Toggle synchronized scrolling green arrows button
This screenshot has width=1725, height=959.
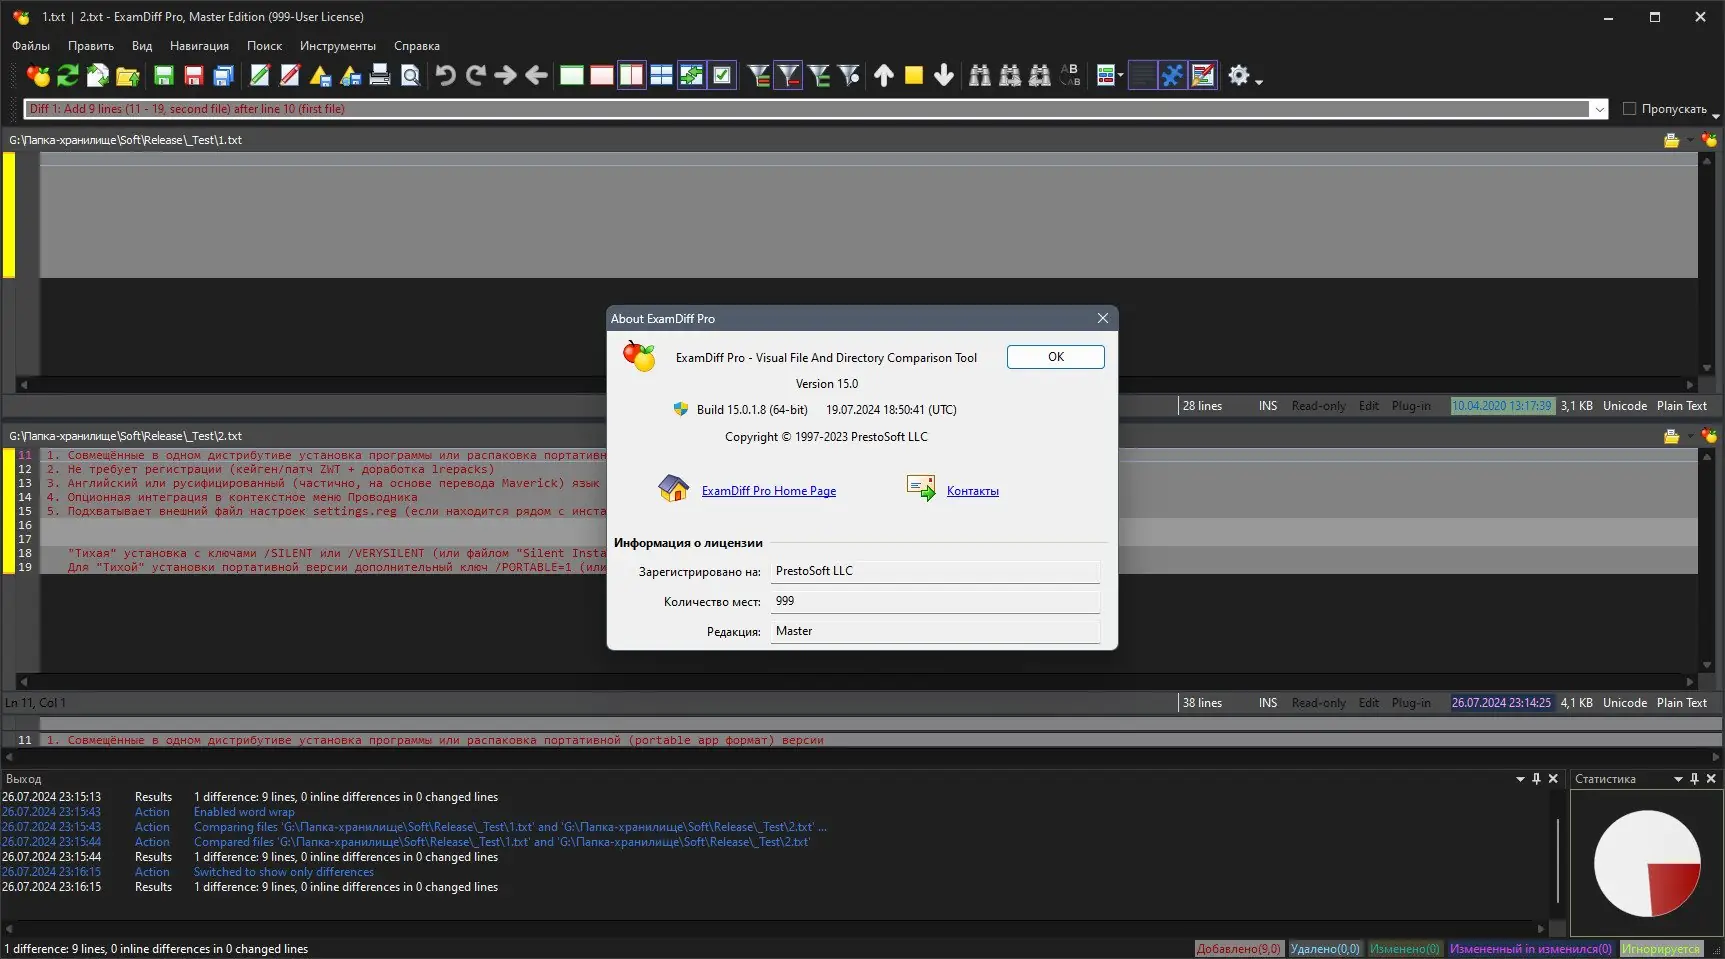click(692, 75)
